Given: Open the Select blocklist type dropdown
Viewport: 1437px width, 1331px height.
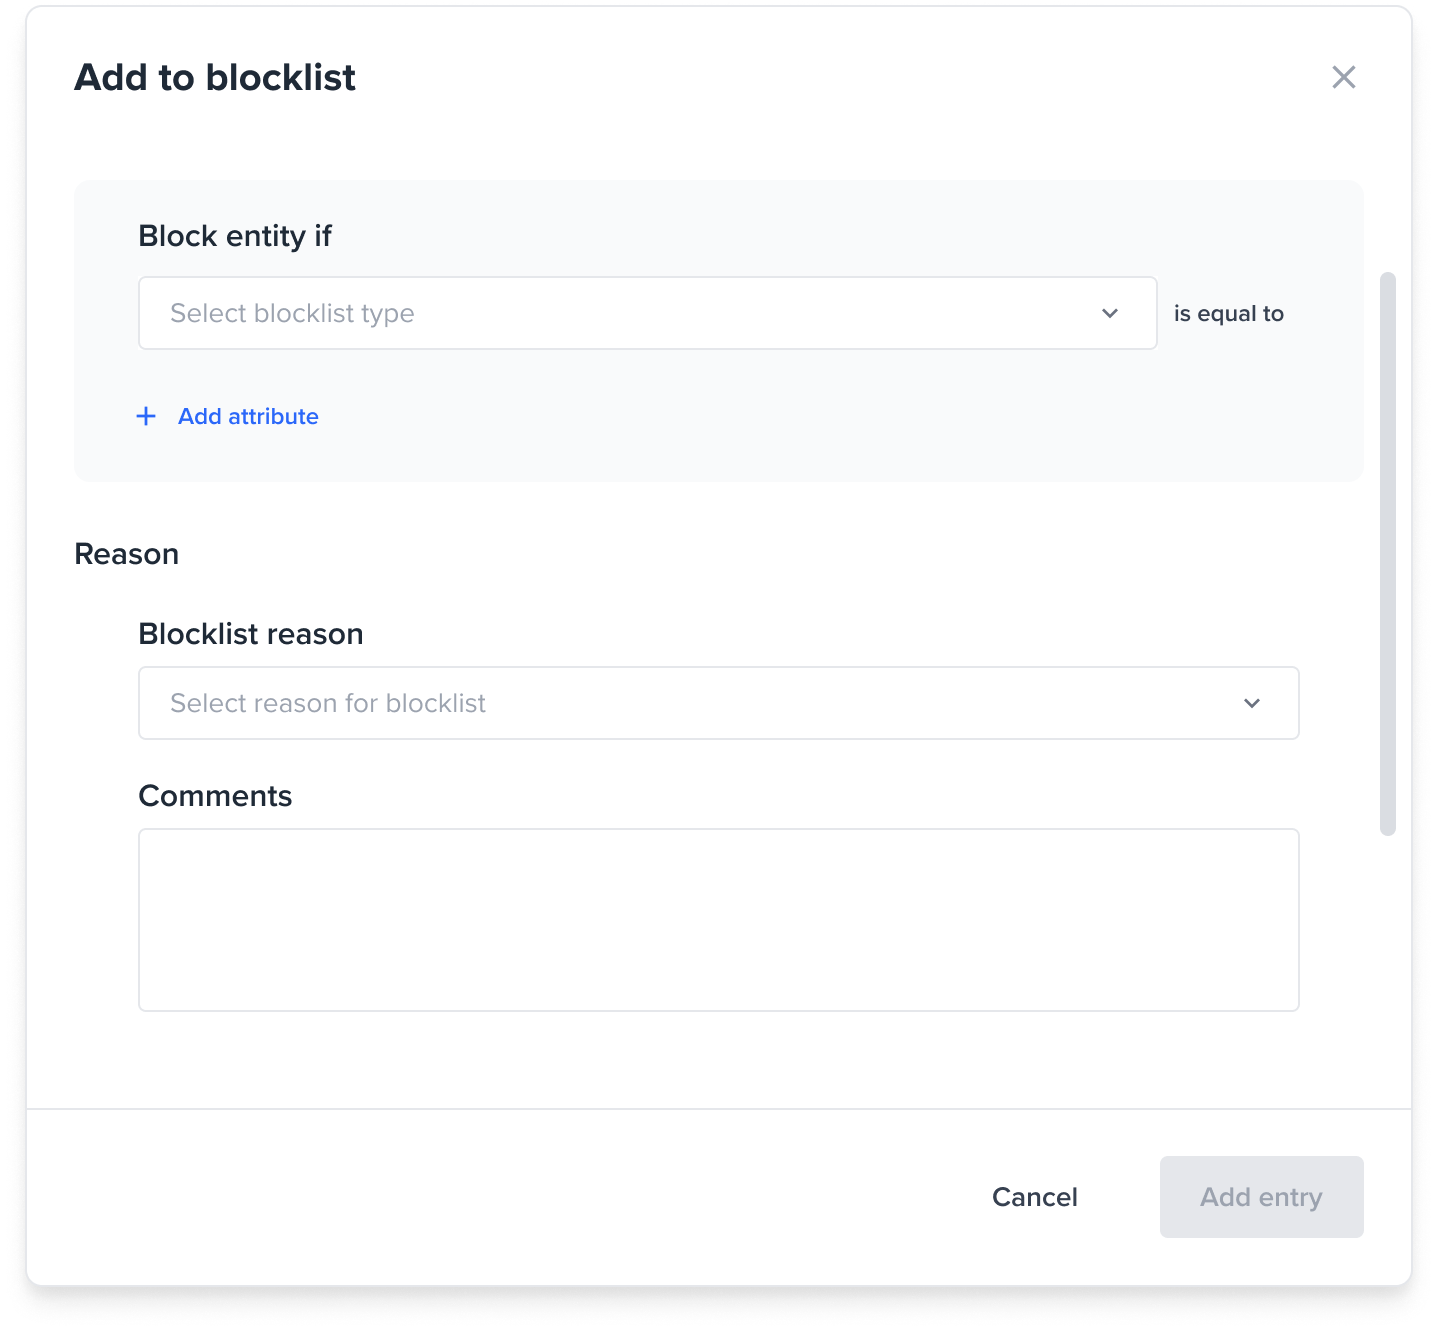Looking at the screenshot, I should point(647,313).
